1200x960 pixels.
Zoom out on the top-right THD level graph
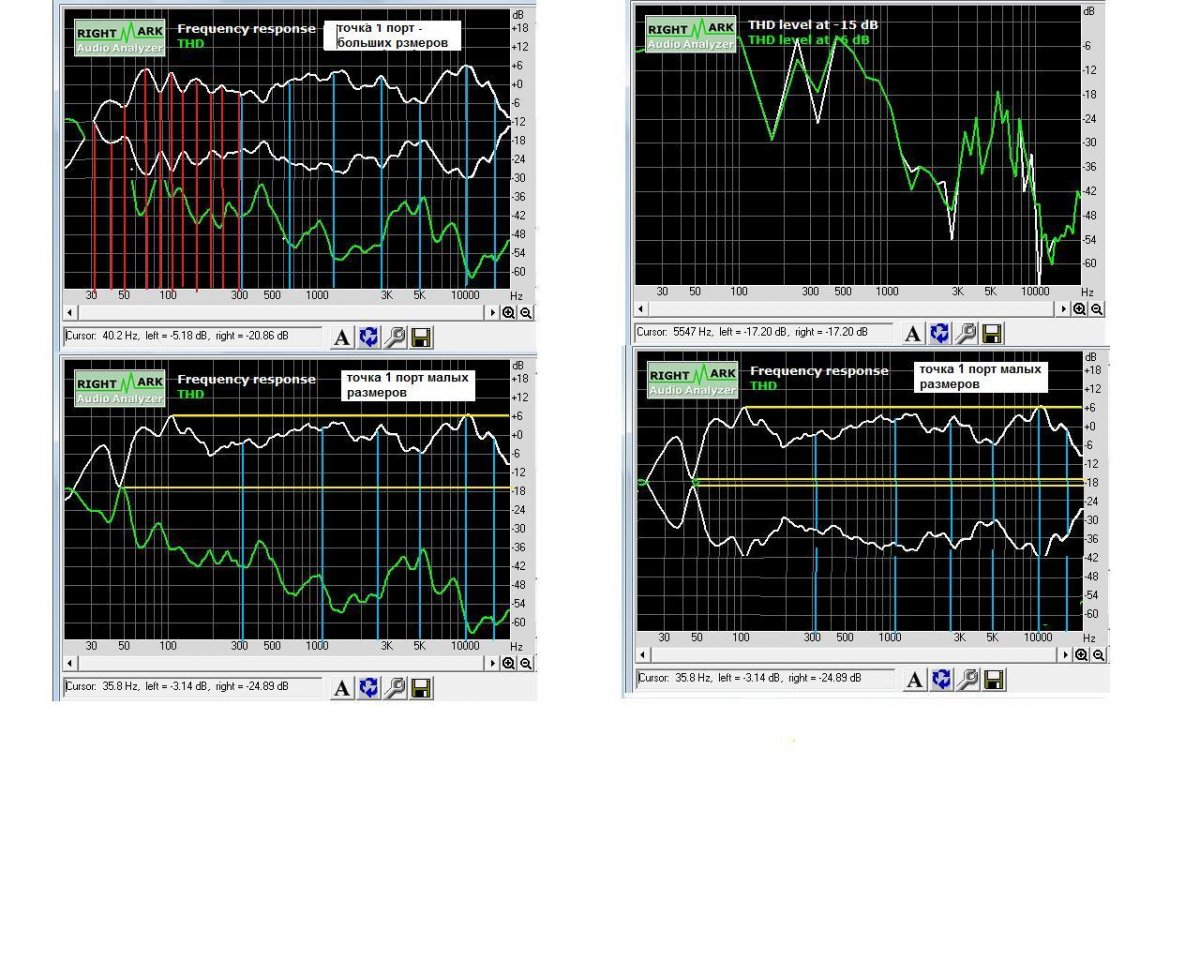pyautogui.click(x=1097, y=309)
